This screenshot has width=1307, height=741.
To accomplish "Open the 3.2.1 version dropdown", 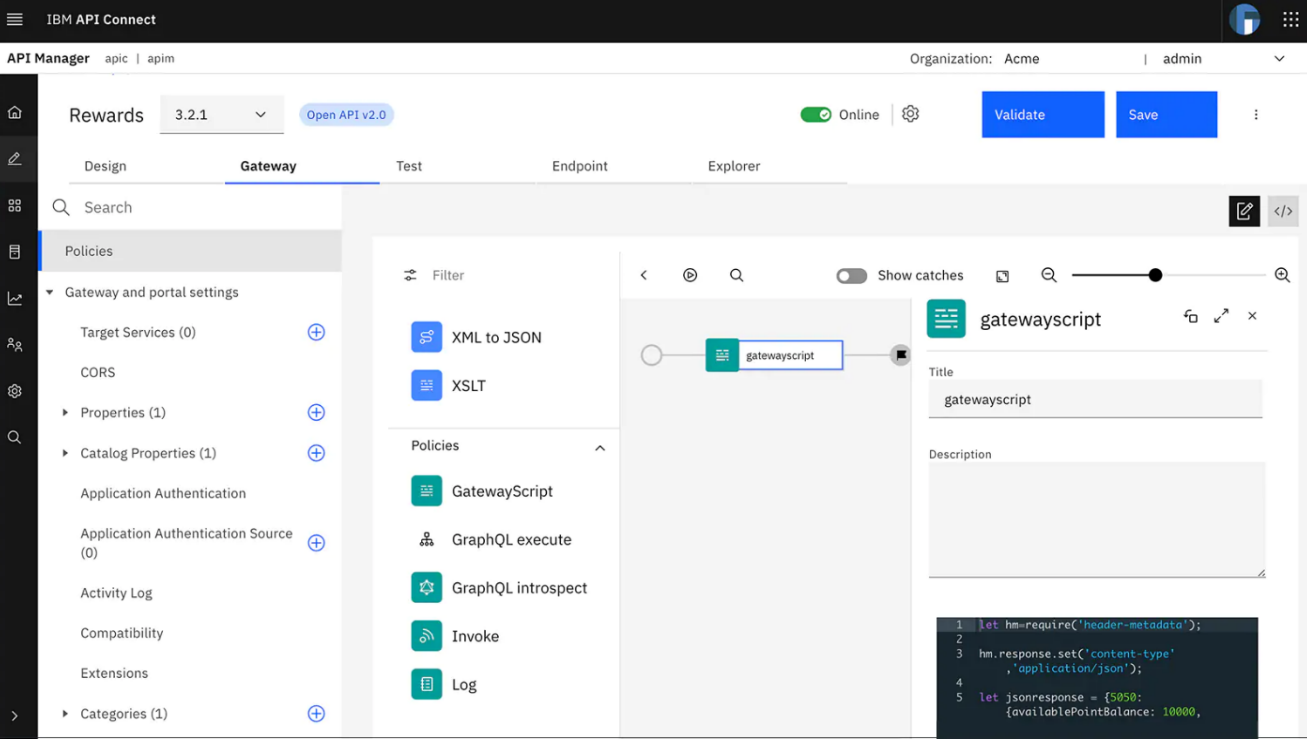I will tap(222, 114).
